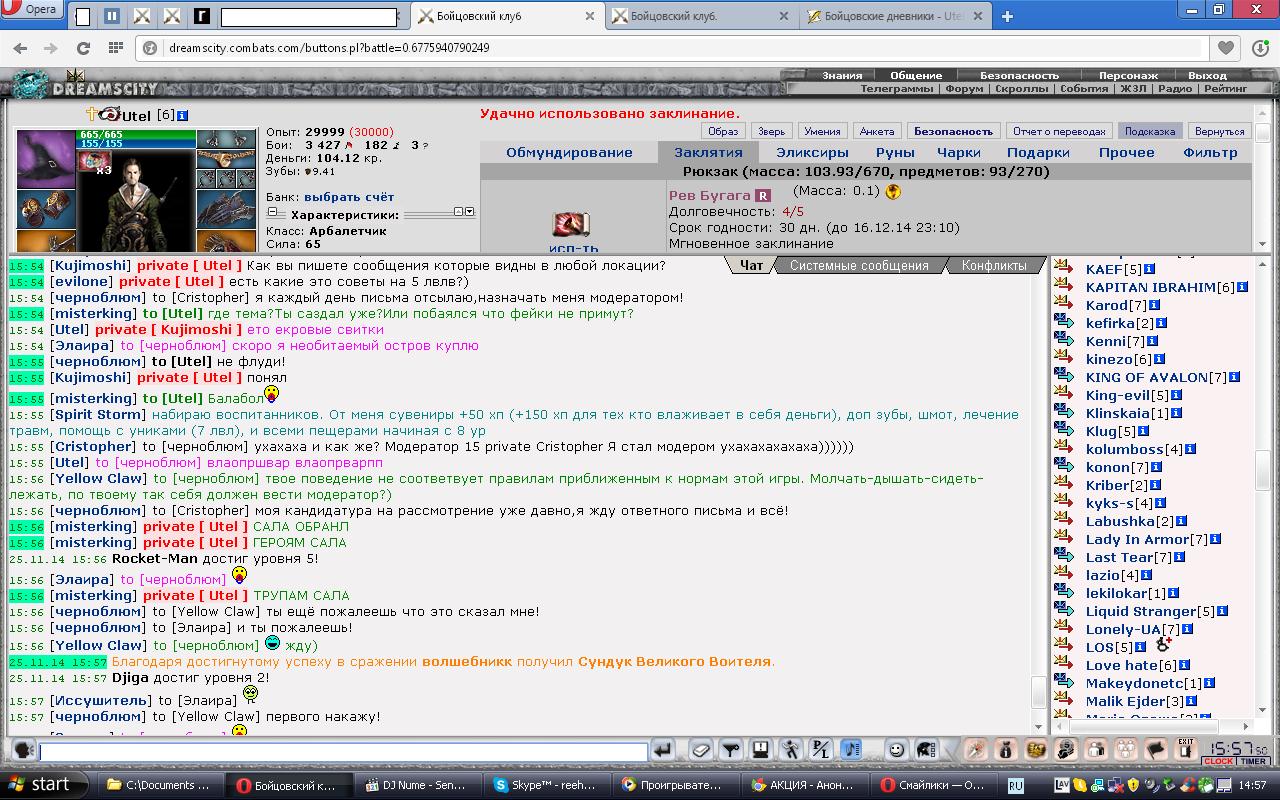Switch to Конфликты chat tab
The height and width of the screenshot is (800, 1280).
pos(993,265)
